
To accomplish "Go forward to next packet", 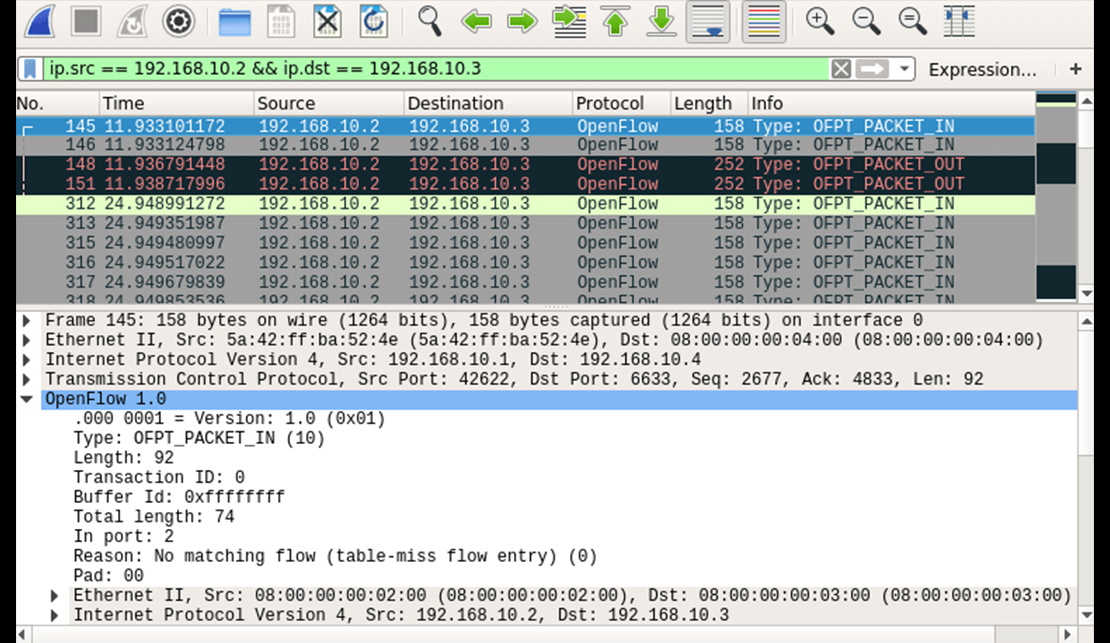I will pos(522,21).
